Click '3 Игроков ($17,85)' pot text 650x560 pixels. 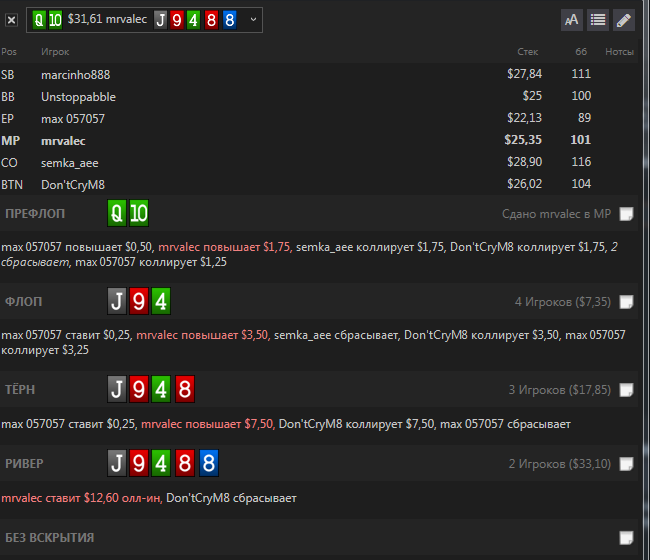pos(560,390)
